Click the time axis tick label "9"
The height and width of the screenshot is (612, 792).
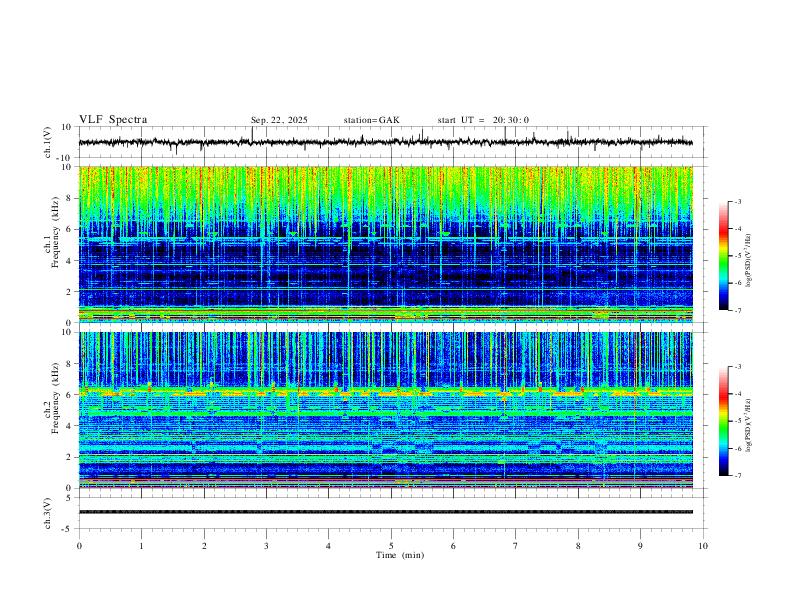(x=640, y=546)
